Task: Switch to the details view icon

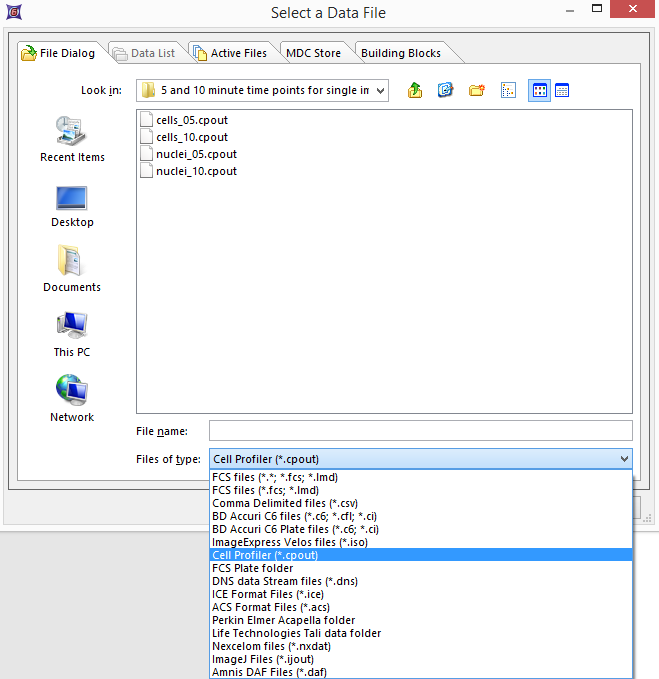Action: click(562, 90)
